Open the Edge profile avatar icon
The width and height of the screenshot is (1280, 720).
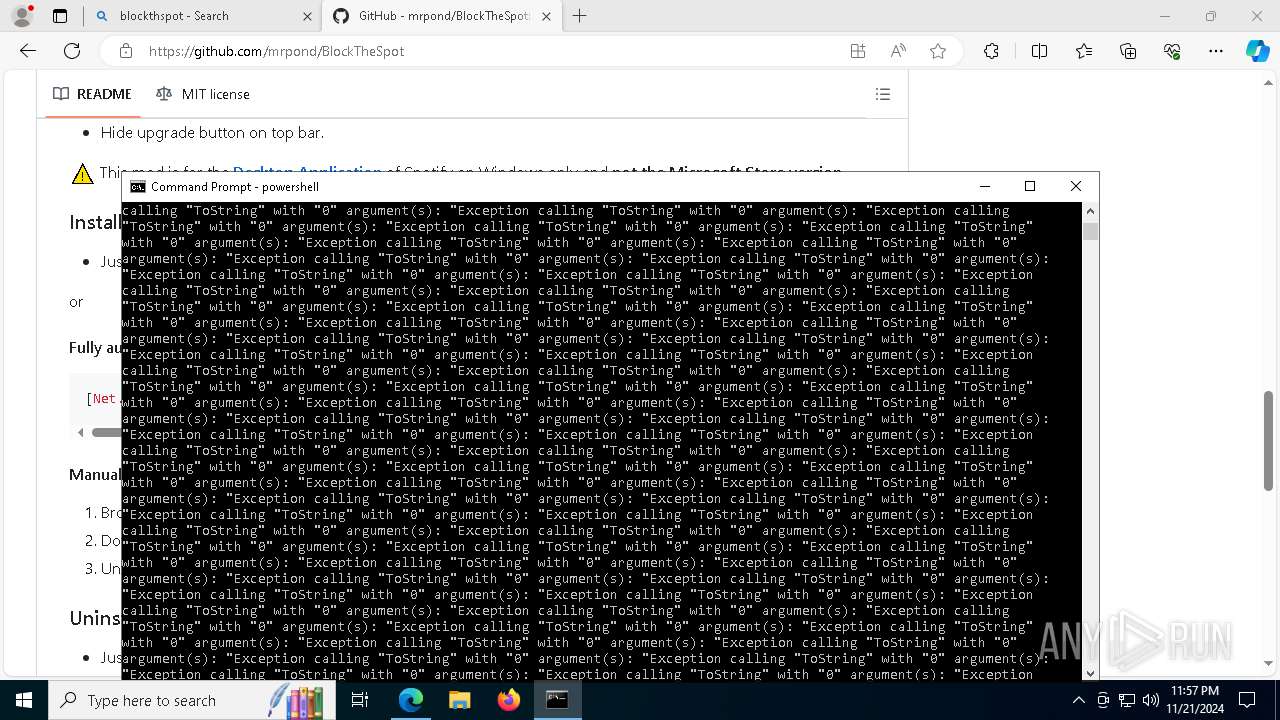click(22, 16)
